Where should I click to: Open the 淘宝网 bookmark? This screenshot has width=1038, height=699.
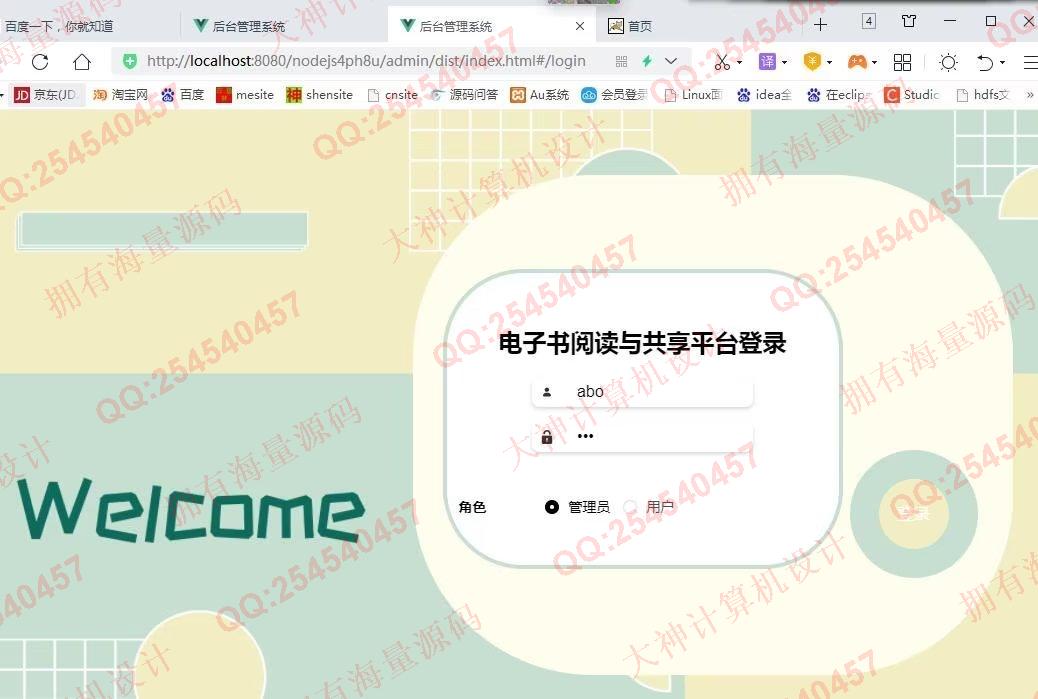(120, 95)
